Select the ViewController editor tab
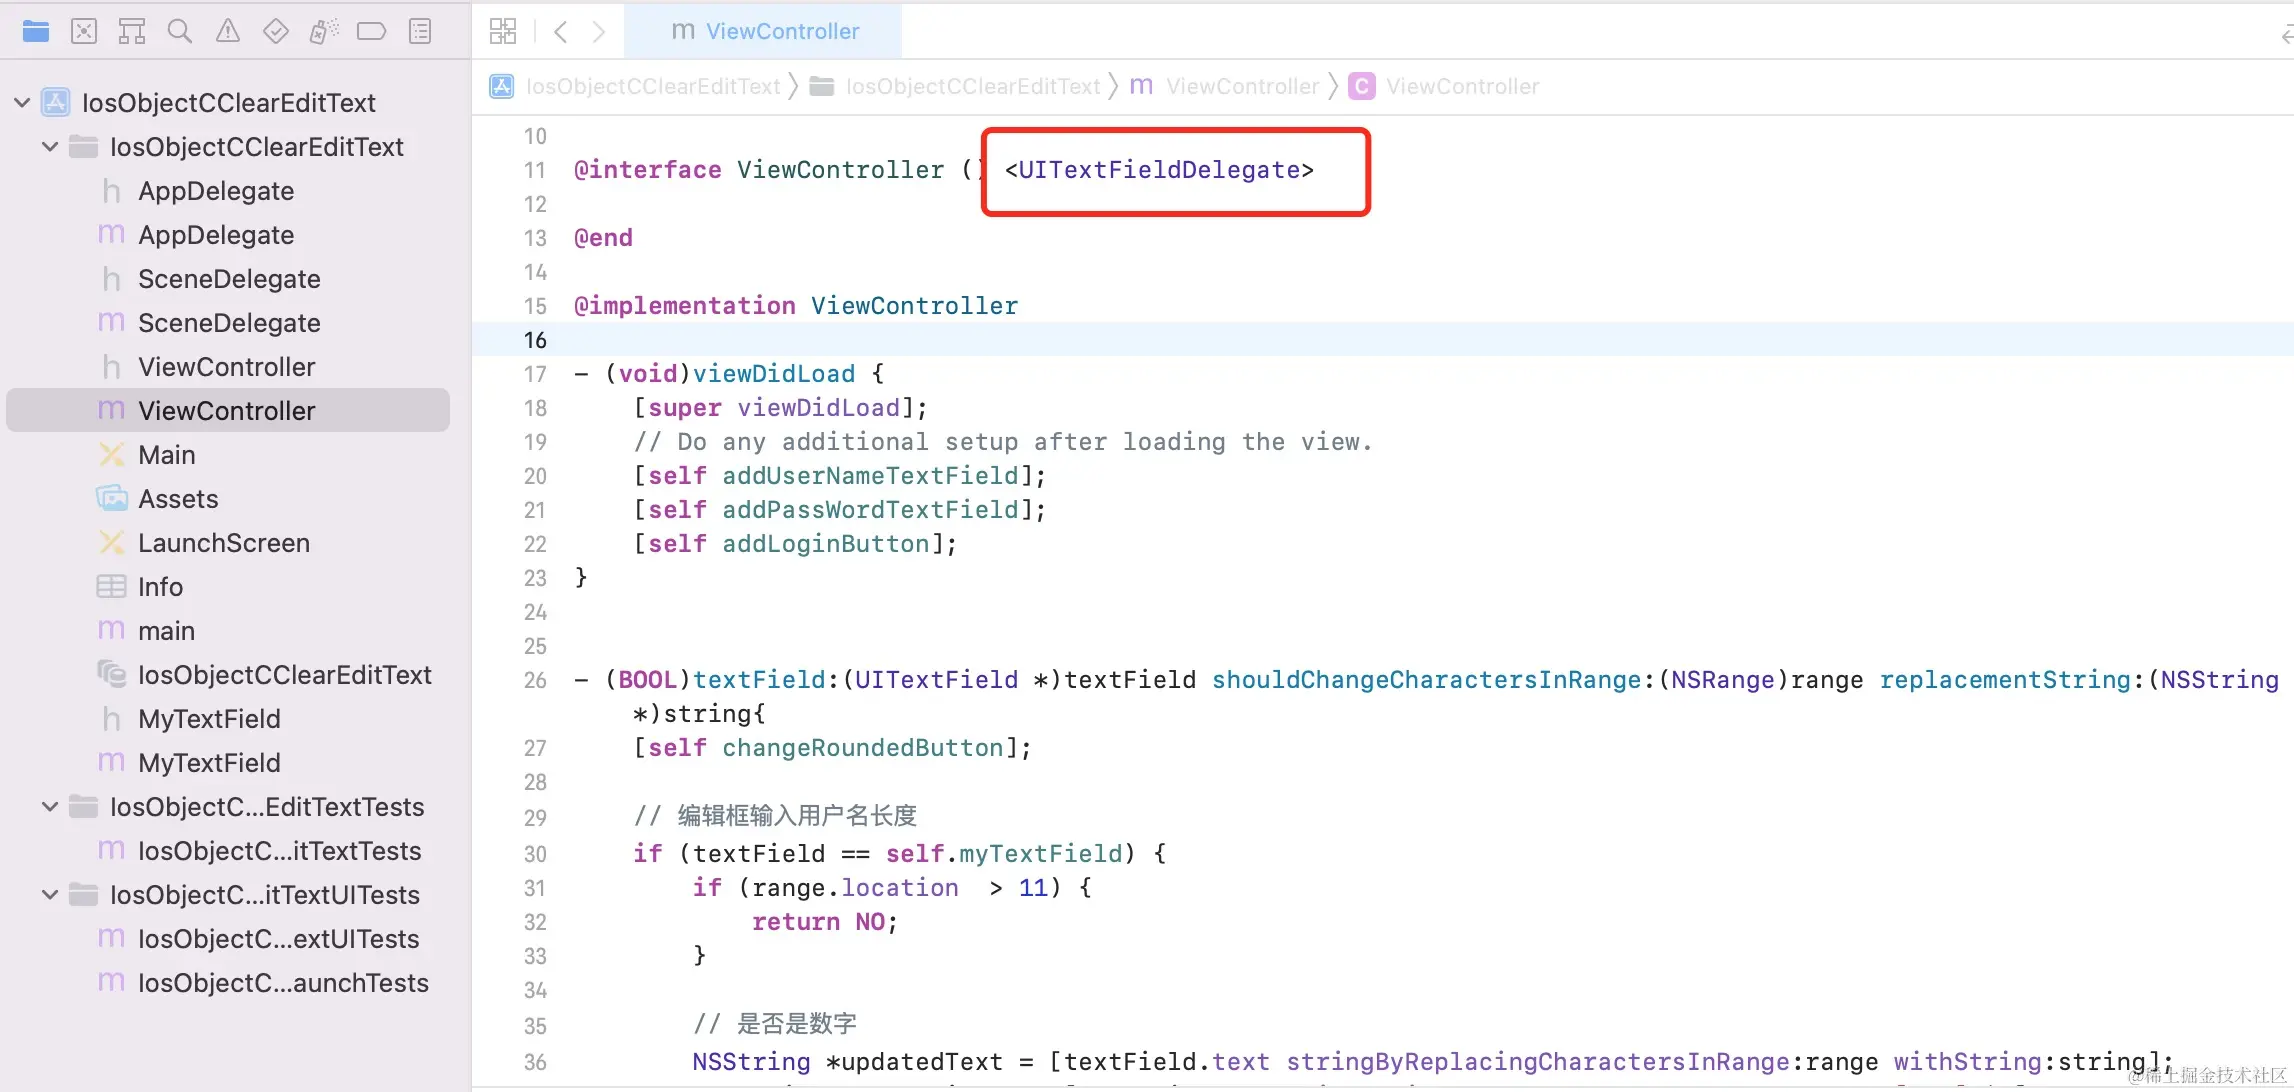The image size is (2294, 1092). (x=764, y=32)
